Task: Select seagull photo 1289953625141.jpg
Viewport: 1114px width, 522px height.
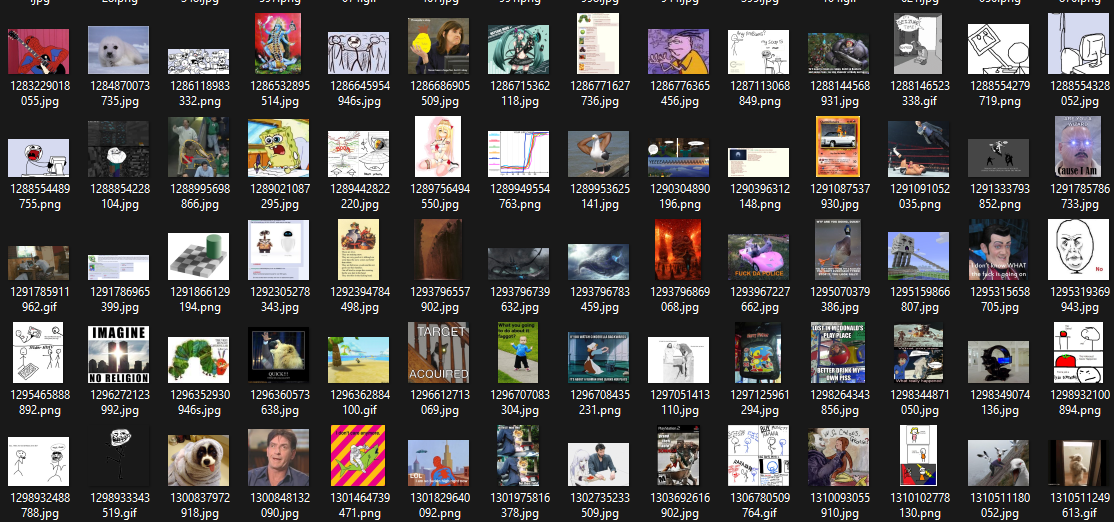Action: coord(598,153)
